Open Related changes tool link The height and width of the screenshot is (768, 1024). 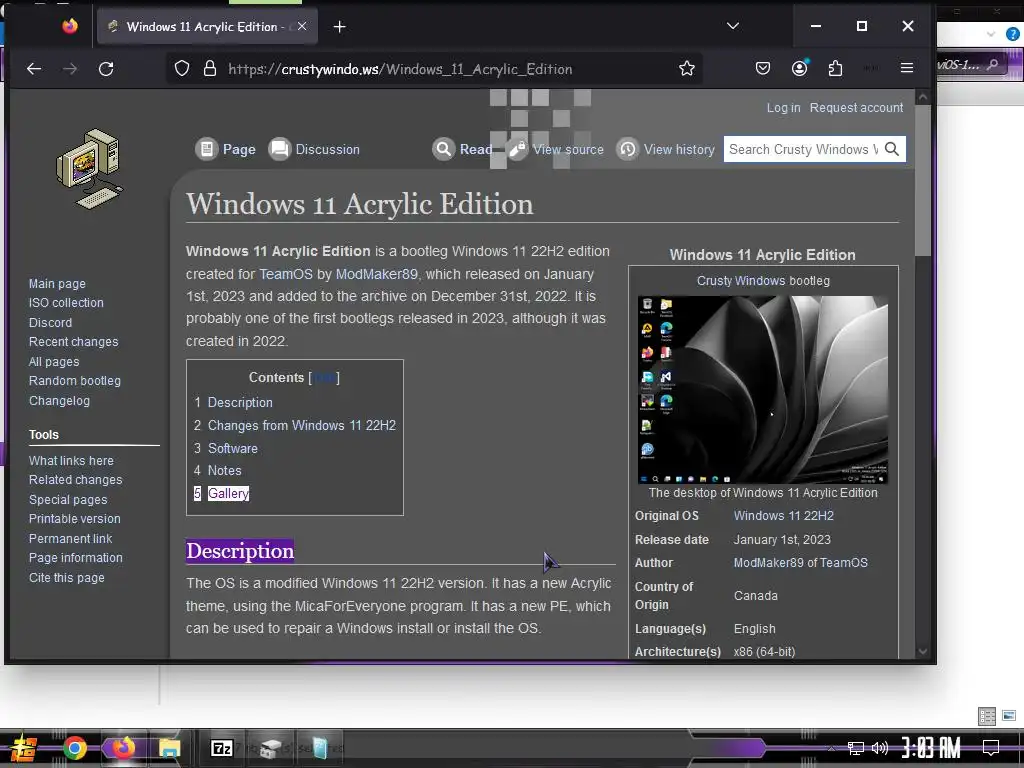[x=75, y=480]
